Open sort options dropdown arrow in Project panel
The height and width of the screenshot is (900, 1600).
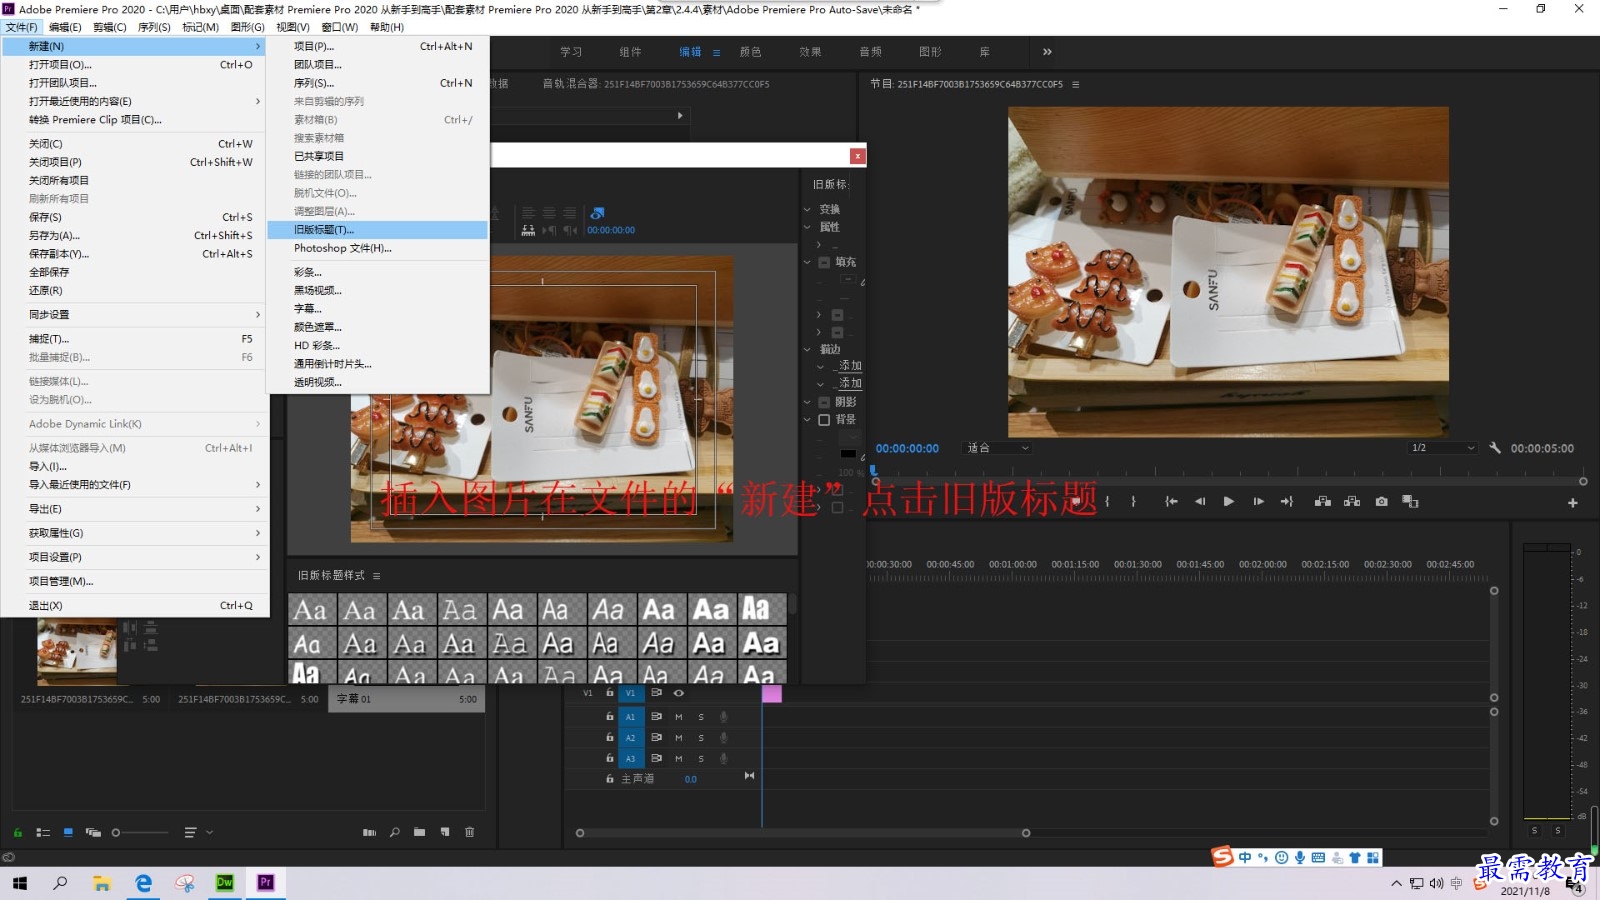[x=209, y=832]
